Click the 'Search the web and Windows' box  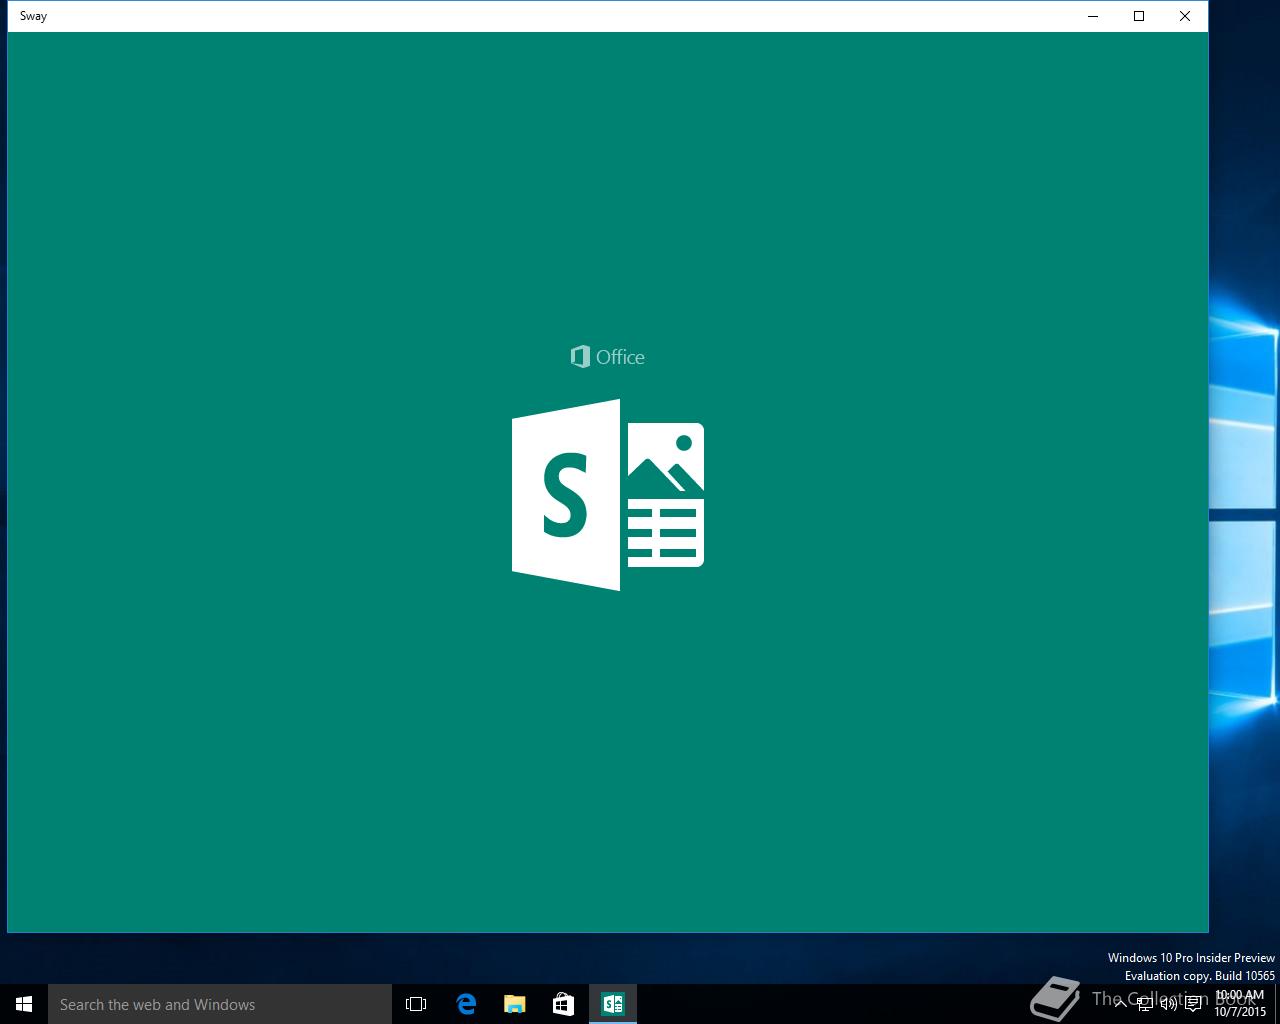pyautogui.click(x=220, y=1004)
